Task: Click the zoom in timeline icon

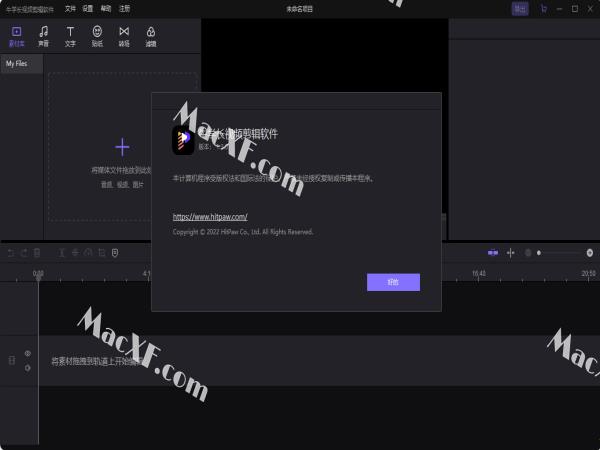Action: (x=590, y=253)
